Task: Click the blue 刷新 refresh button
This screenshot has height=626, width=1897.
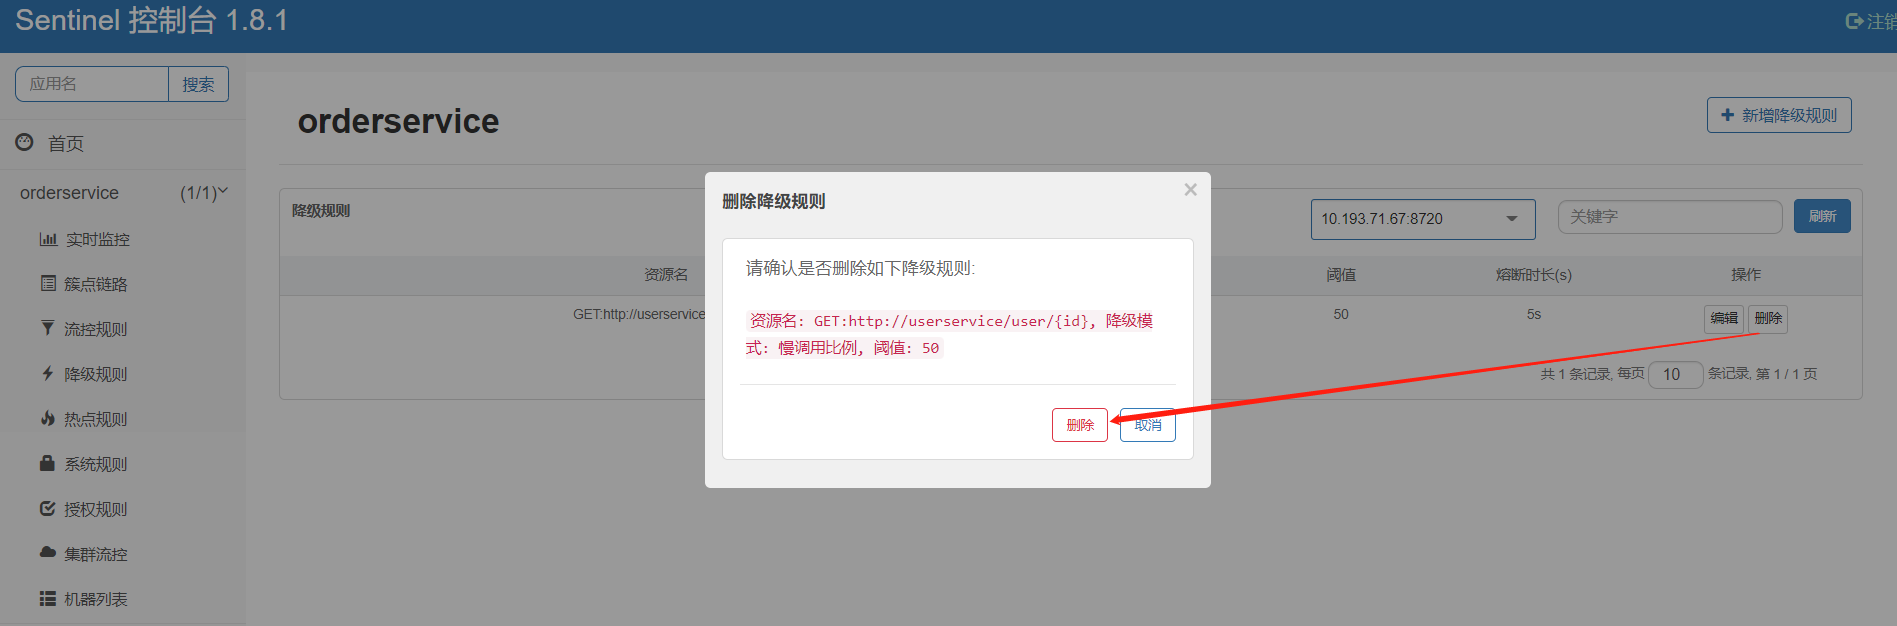Action: click(1822, 216)
